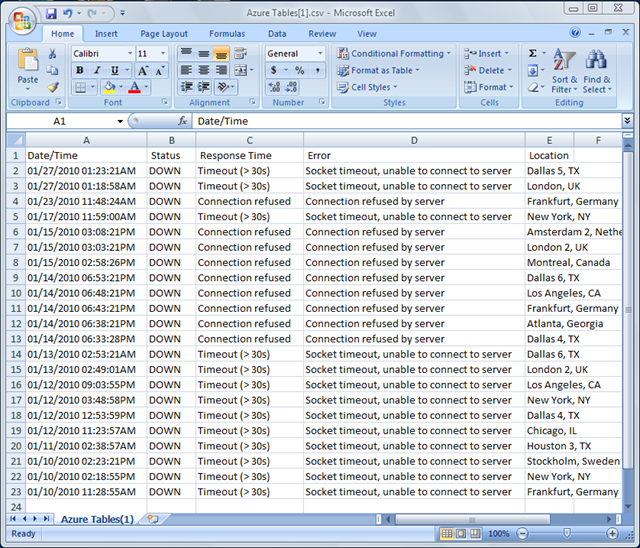The height and width of the screenshot is (548, 640).
Task: Click the AutoSum sigma icon
Action: (533, 54)
